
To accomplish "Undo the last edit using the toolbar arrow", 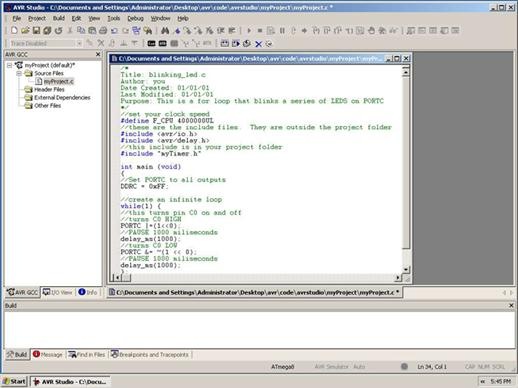I will 114,30.
